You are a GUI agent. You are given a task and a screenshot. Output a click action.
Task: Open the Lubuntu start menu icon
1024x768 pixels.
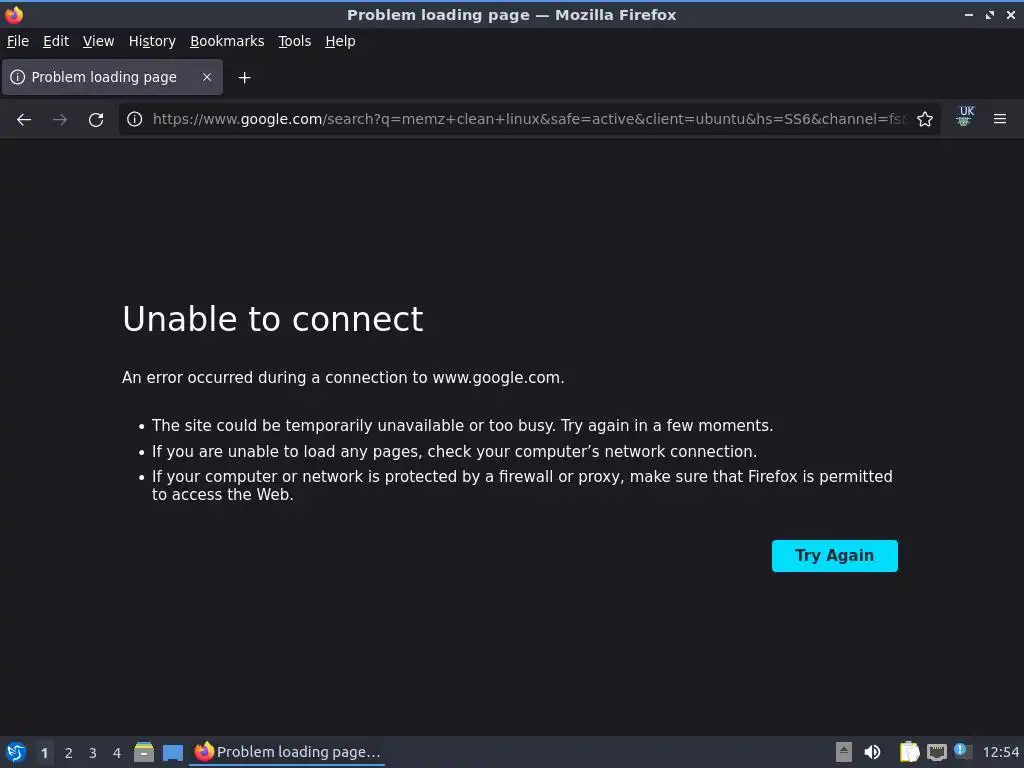point(16,752)
